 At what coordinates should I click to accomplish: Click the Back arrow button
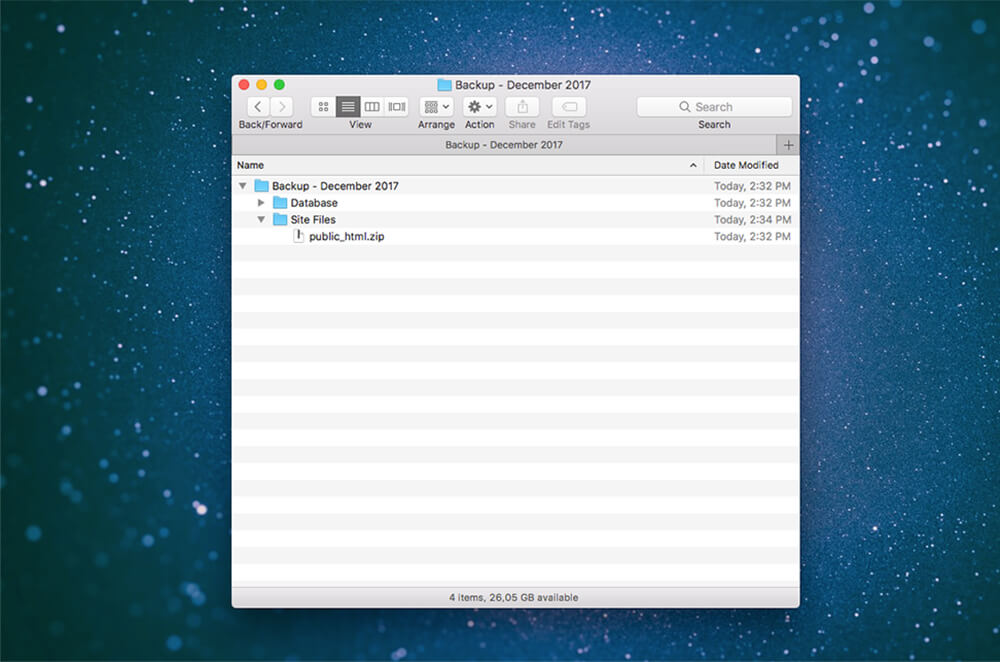(258, 107)
